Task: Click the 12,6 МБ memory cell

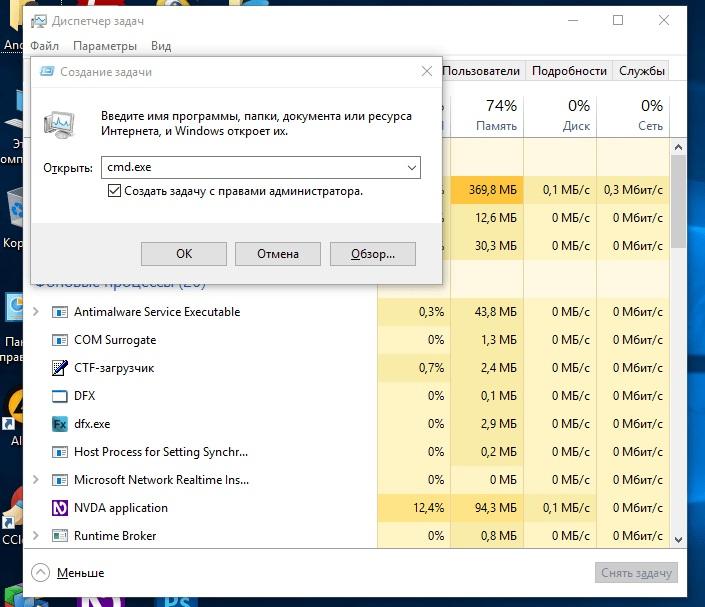Action: pos(487,218)
